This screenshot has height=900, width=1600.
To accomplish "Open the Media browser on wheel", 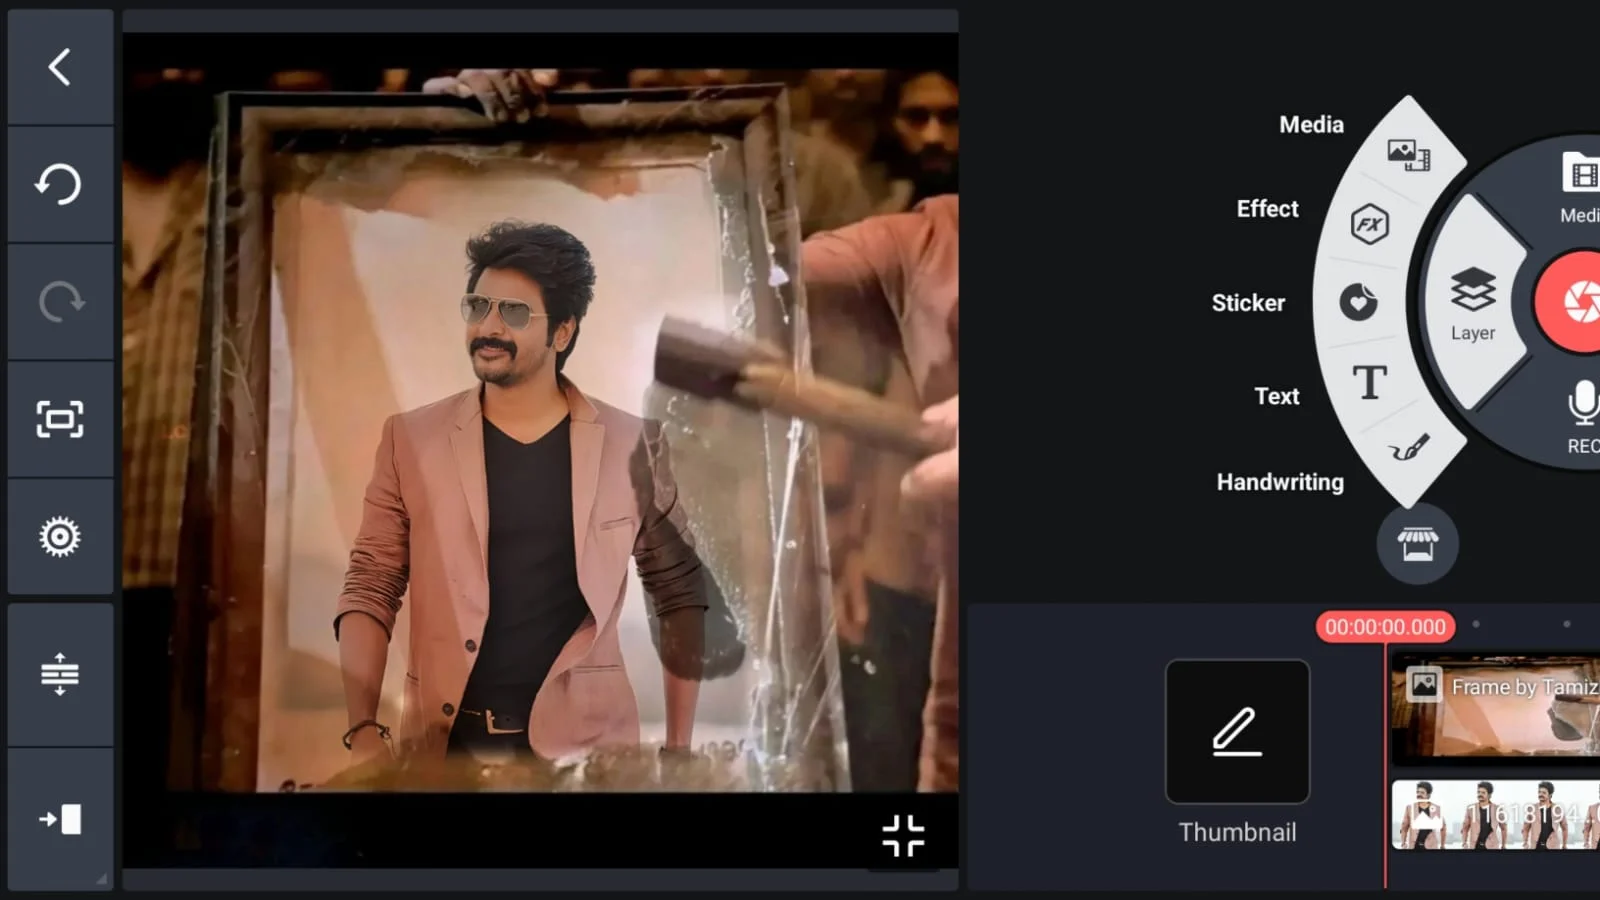I will (x=1580, y=186).
